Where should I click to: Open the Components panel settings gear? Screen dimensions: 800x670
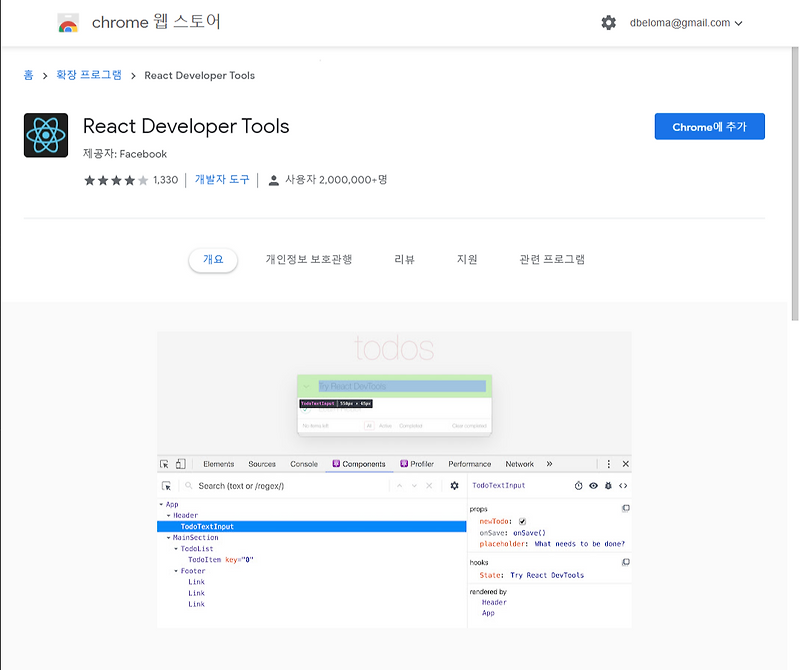pyautogui.click(x=453, y=484)
